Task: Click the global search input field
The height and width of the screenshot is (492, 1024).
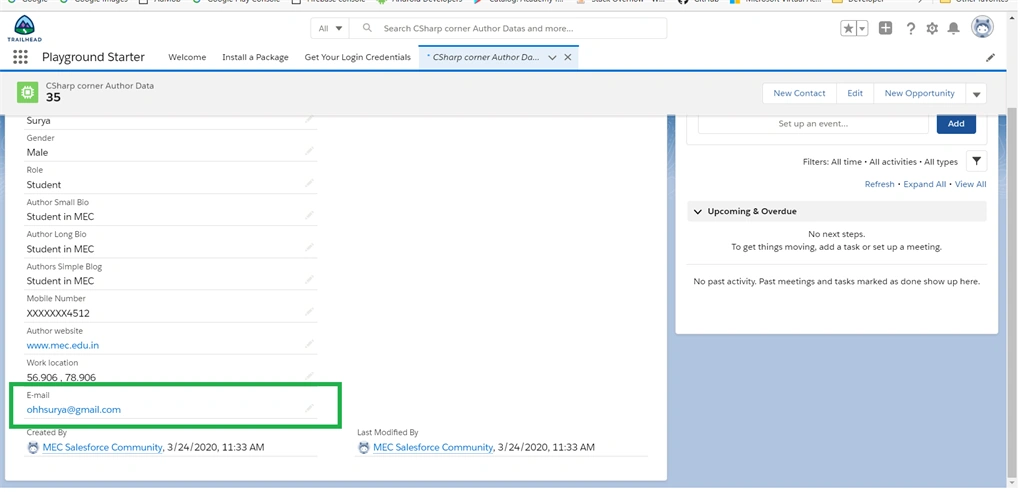Action: (x=508, y=29)
